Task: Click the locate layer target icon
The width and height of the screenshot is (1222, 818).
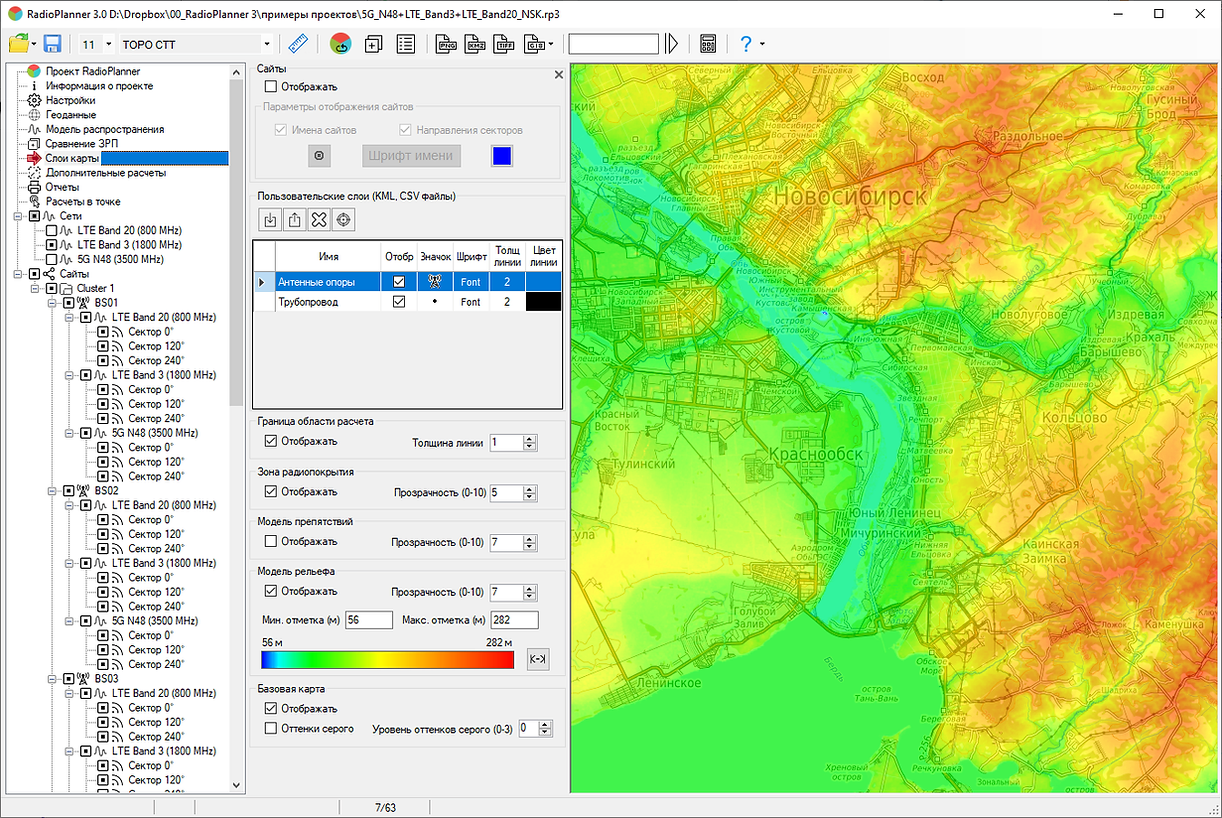Action: (x=344, y=220)
